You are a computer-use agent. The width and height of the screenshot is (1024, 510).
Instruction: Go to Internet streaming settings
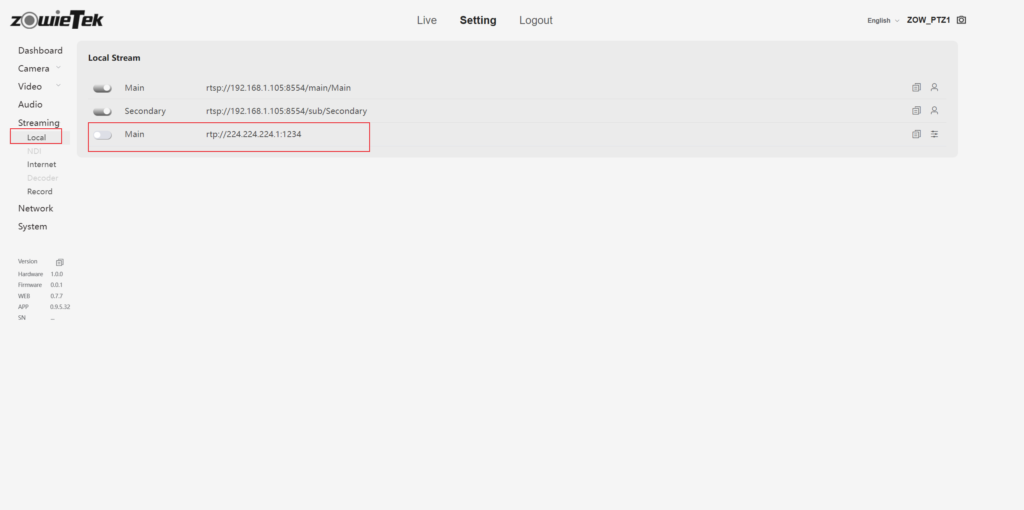41,164
